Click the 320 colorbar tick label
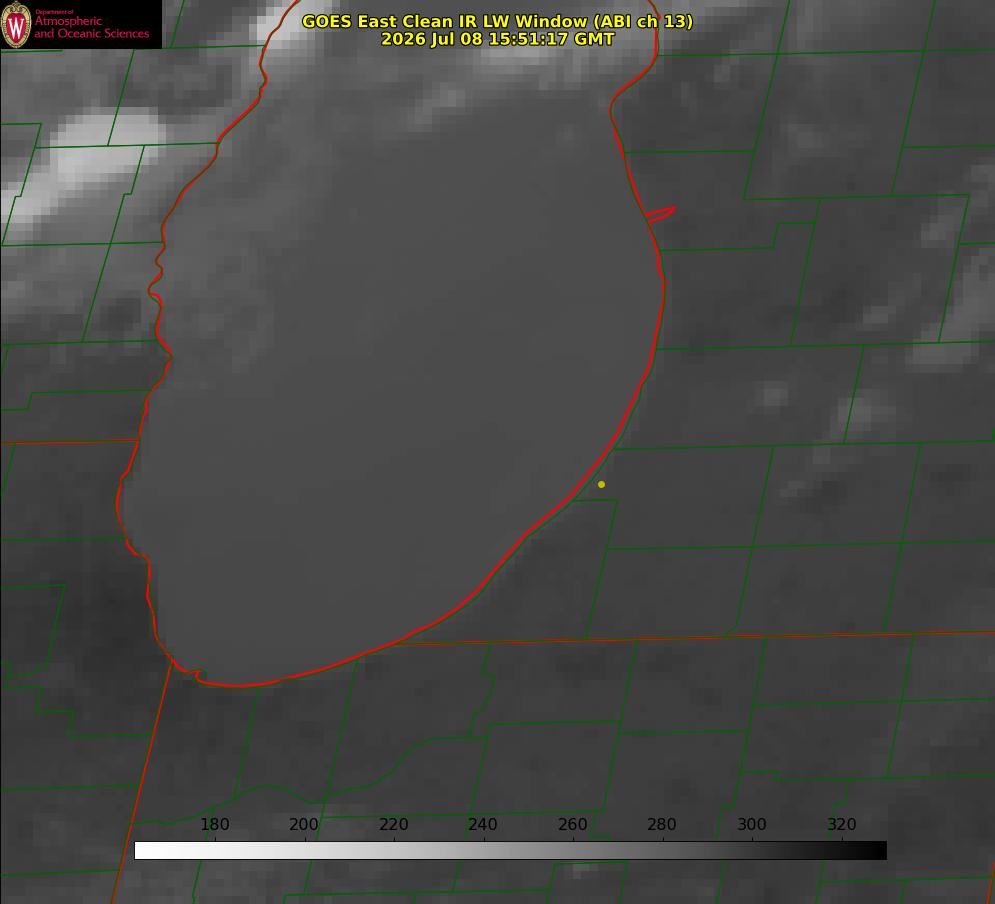This screenshot has height=904, width=995. coord(842,824)
